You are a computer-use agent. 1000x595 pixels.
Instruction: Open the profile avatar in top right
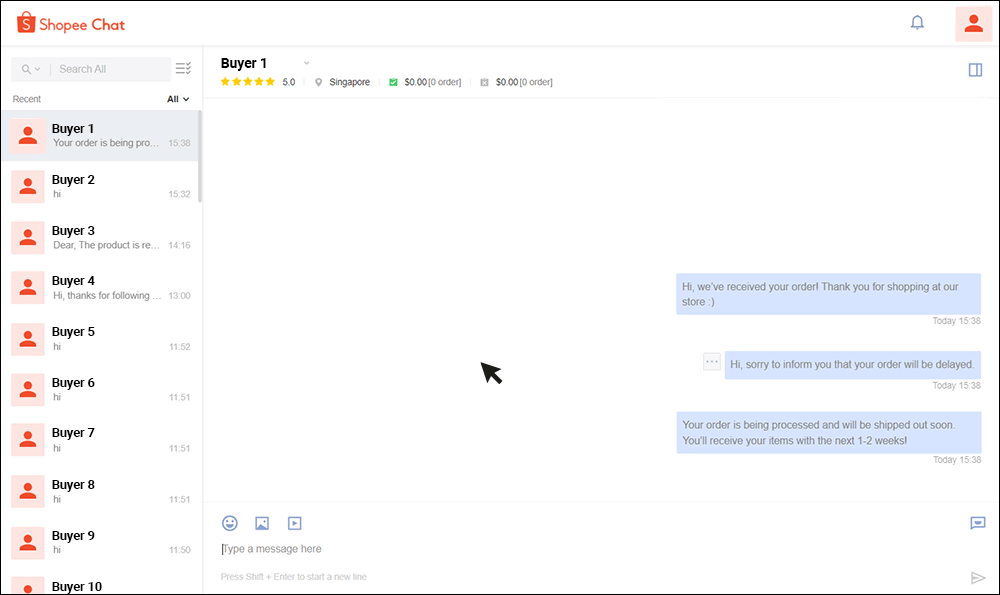(x=973, y=22)
